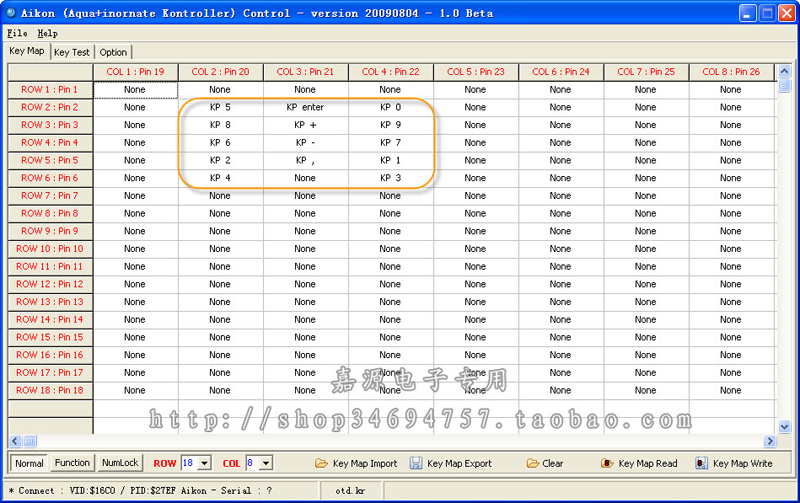Select the ROW 10 : Pin 10 header
Viewport: 800px width, 503px height.
49,249
